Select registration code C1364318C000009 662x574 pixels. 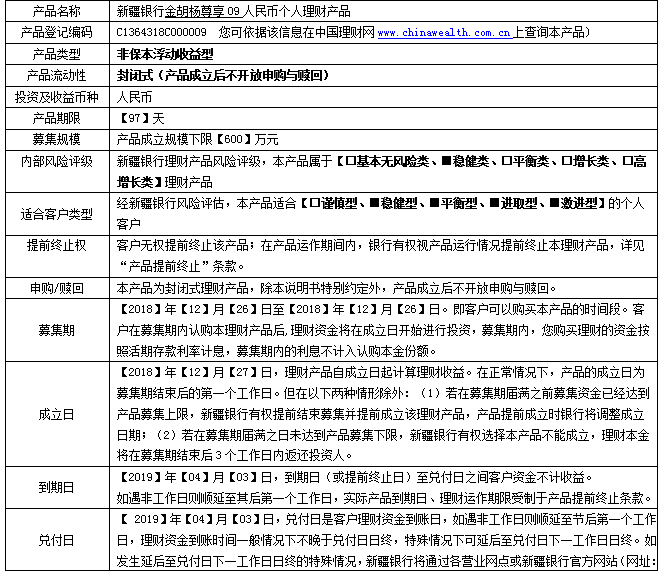click(161, 32)
